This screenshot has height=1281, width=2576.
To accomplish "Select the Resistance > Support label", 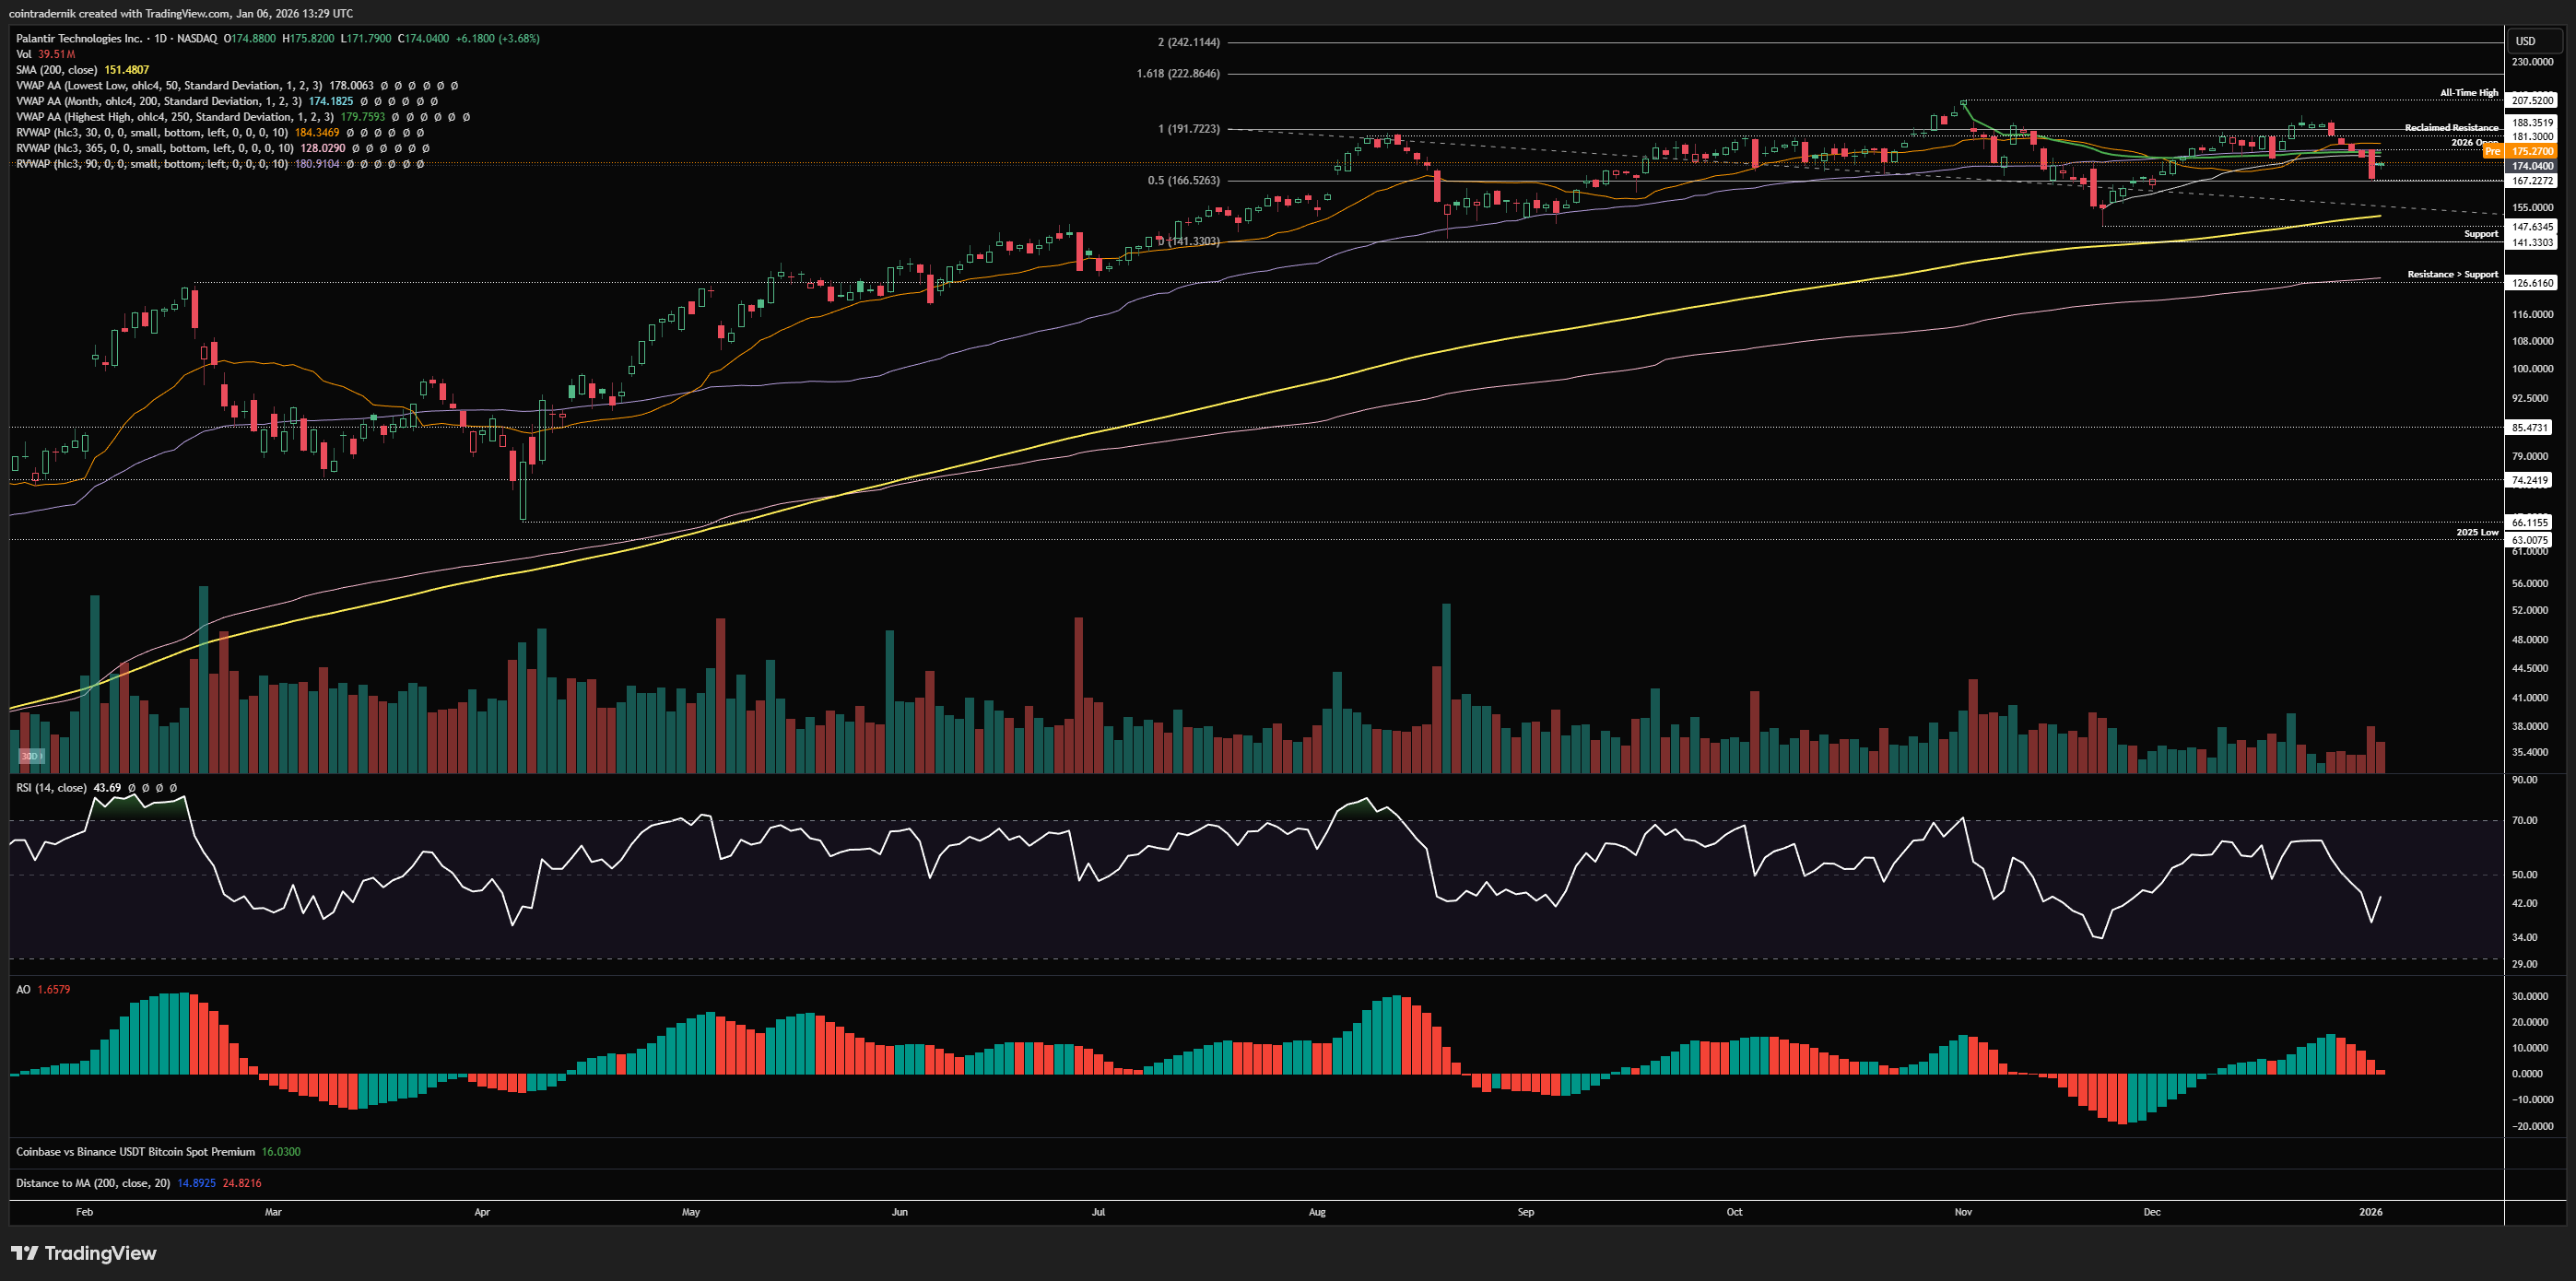I will point(2452,274).
